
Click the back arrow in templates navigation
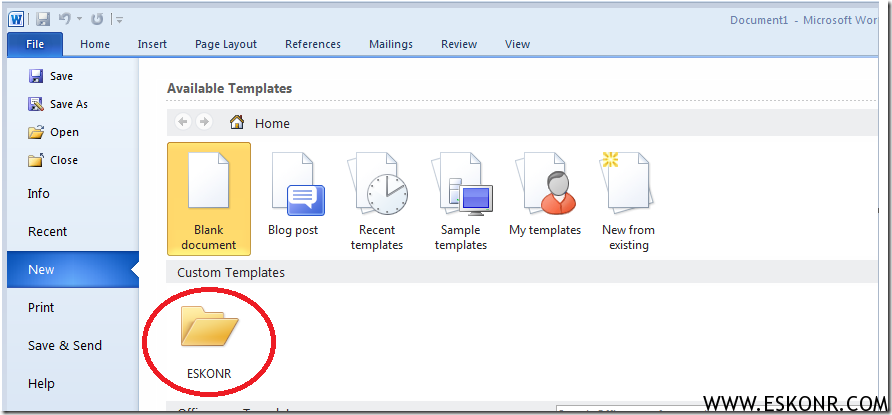tap(183, 122)
